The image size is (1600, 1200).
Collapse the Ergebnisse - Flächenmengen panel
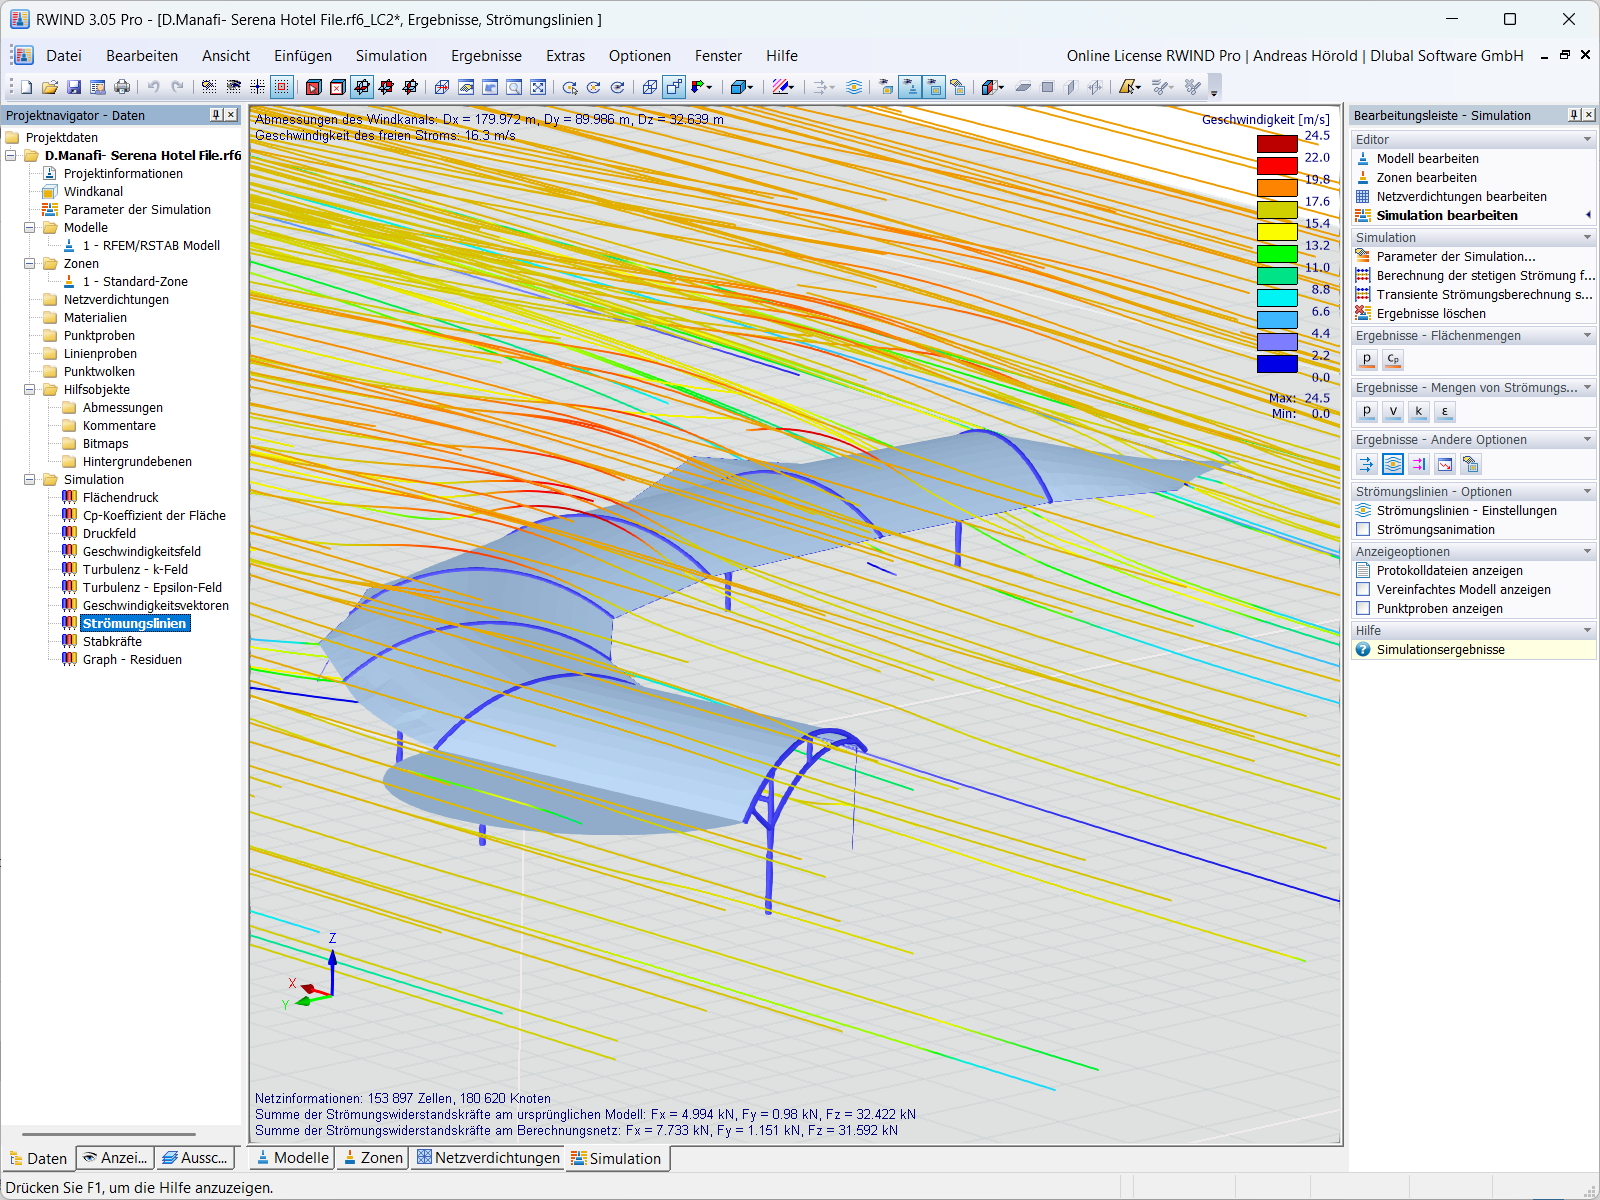1585,335
